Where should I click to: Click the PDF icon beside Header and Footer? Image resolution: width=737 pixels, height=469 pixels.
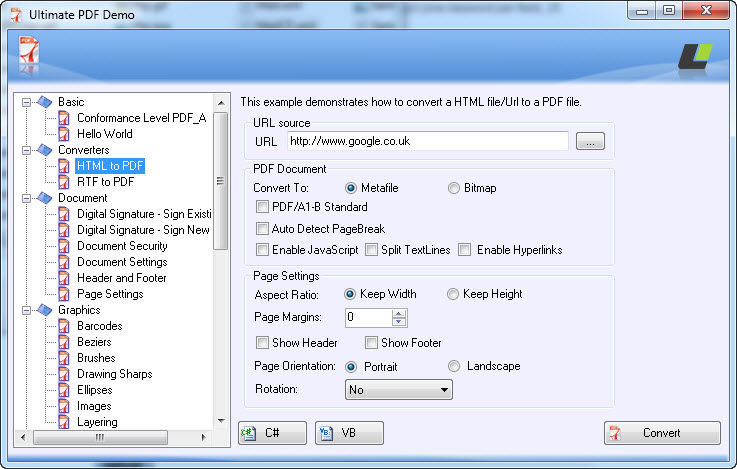click(64, 278)
